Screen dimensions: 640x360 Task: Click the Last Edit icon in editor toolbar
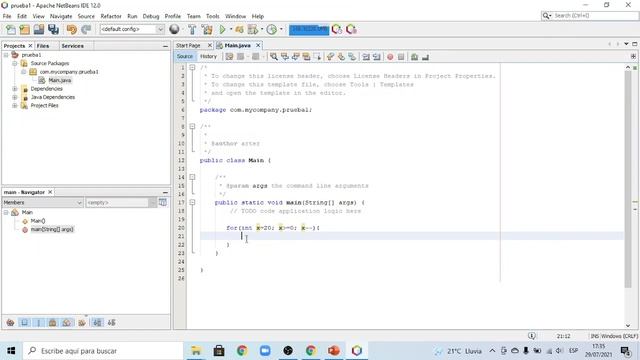(229, 57)
